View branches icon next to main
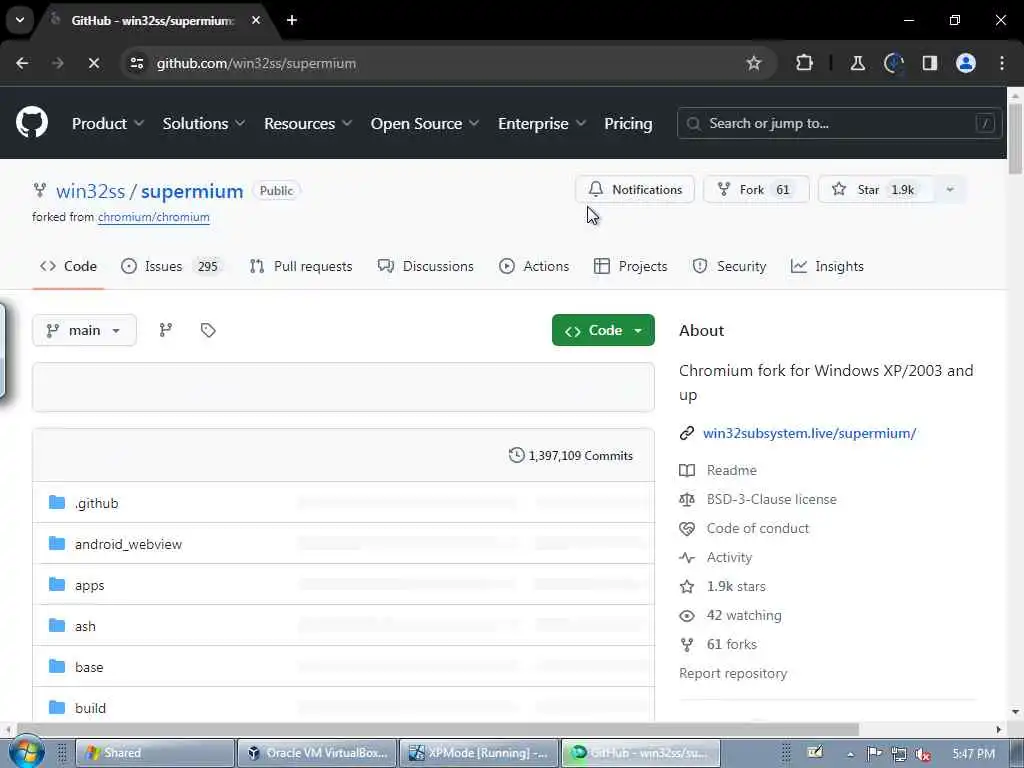1024x768 pixels. coord(166,330)
